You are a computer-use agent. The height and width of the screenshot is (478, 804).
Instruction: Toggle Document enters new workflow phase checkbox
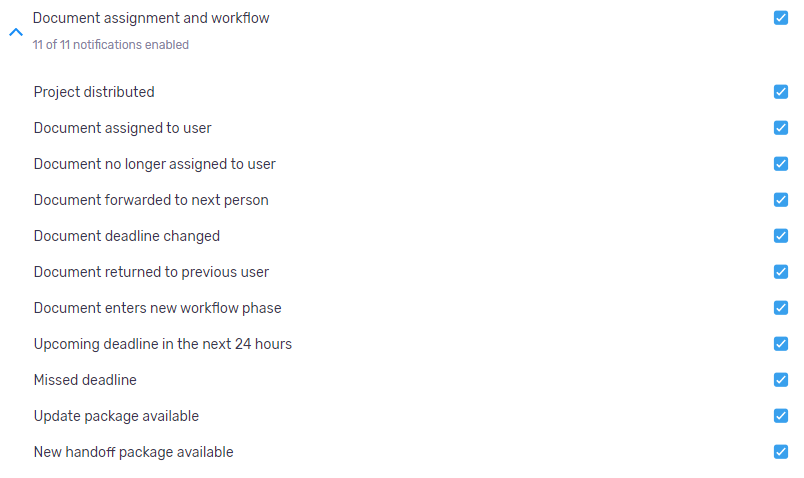coord(781,308)
